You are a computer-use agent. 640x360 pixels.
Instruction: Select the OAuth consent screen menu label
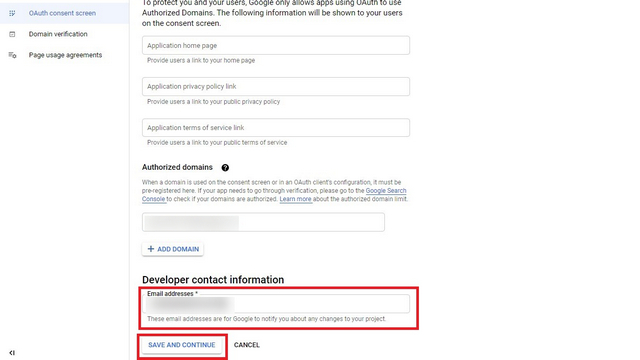click(x=62, y=13)
